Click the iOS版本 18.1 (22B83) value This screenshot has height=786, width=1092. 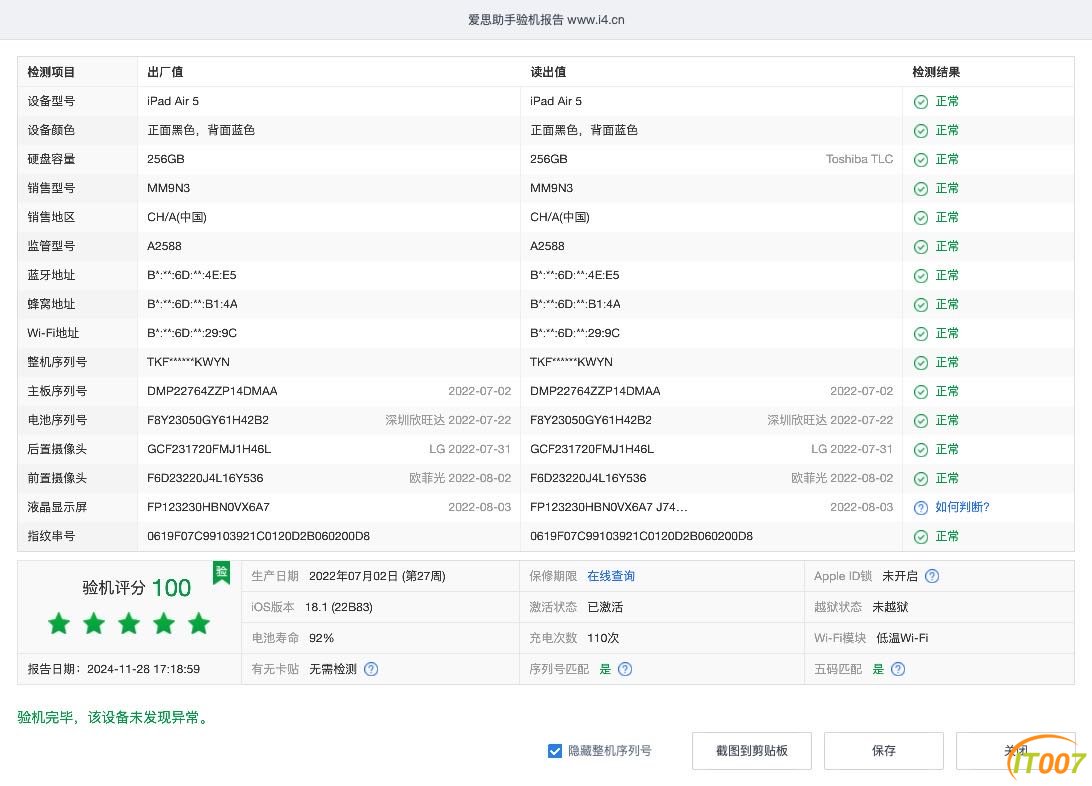pos(338,607)
